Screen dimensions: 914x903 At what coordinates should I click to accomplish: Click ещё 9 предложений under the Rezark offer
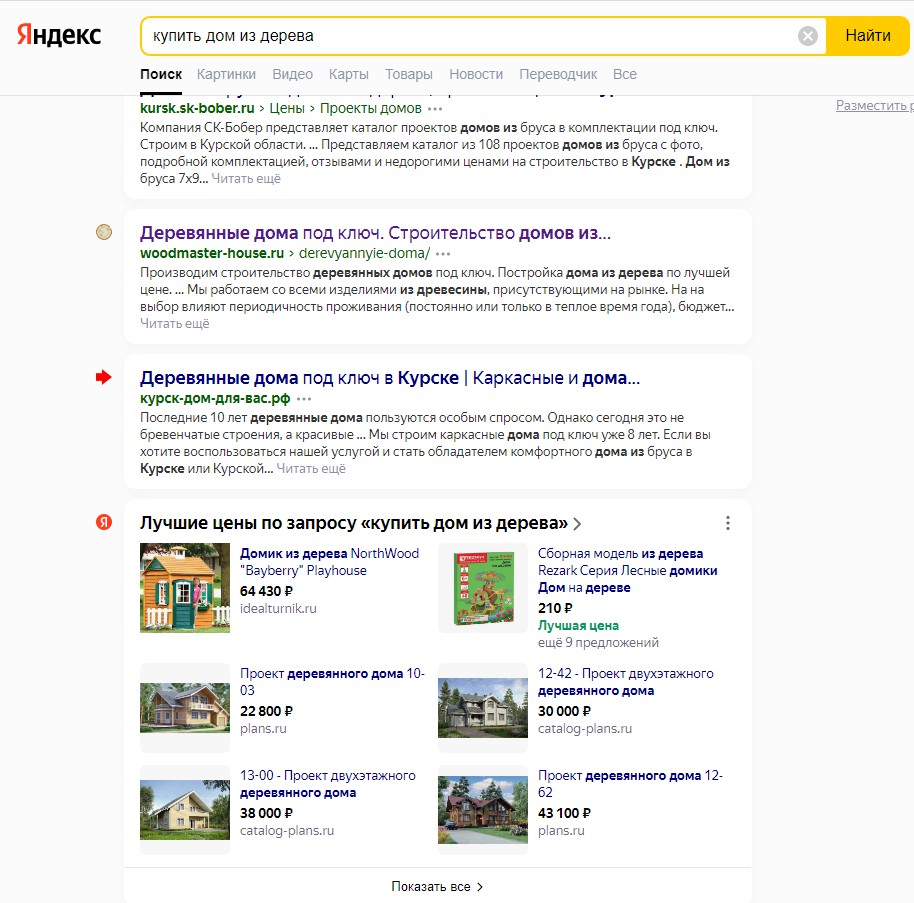coord(598,642)
